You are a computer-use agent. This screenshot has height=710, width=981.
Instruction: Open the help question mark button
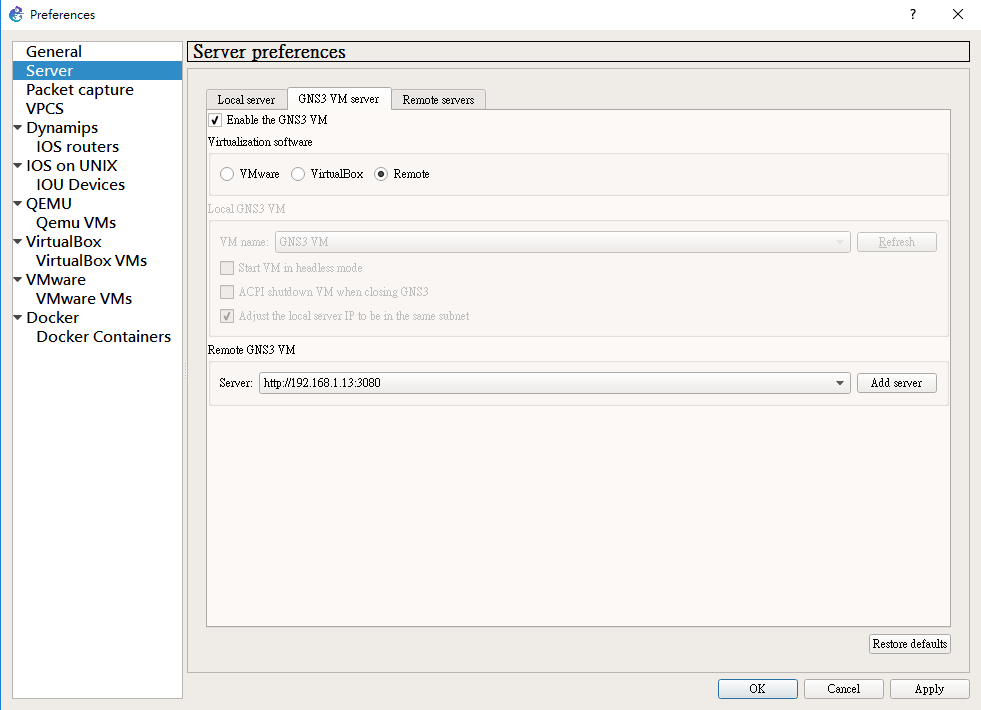913,14
